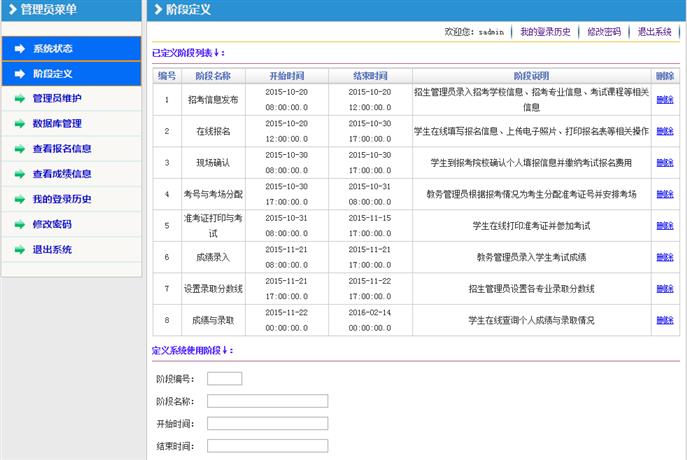
Task: Click end time 2015-11-15 cell
Action: 370,226
